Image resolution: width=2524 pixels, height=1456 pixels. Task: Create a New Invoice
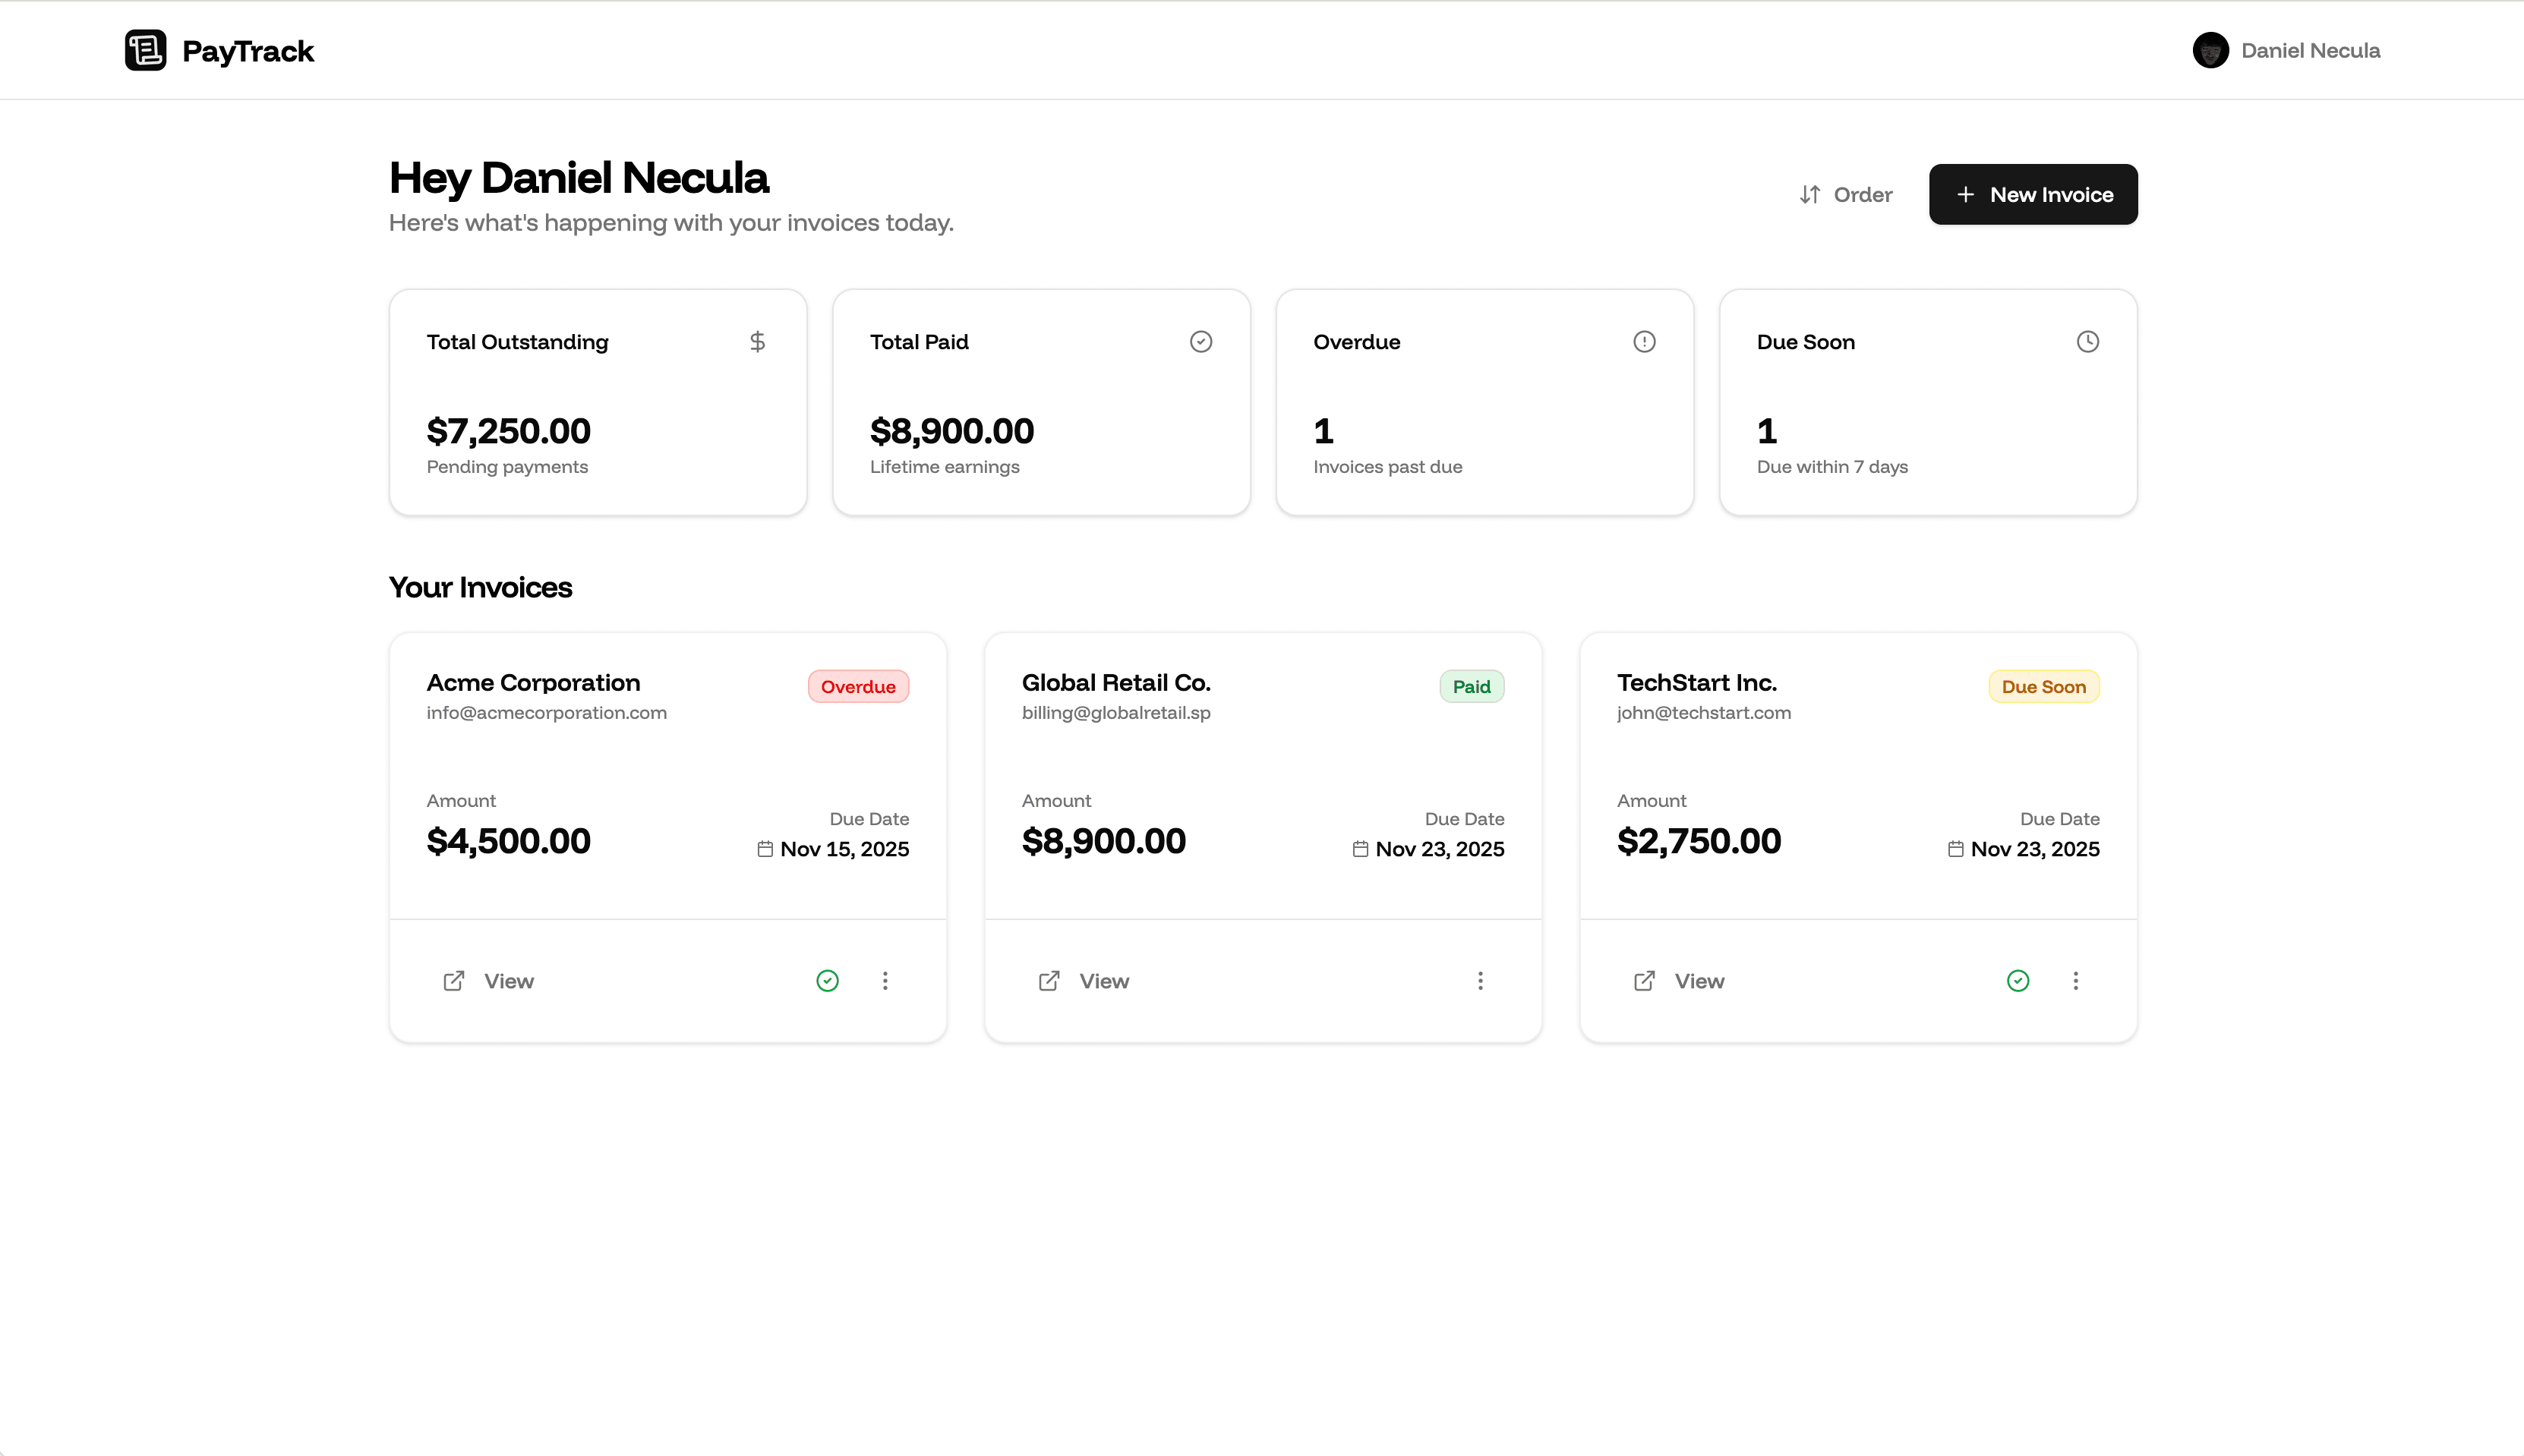pyautogui.click(x=2033, y=194)
